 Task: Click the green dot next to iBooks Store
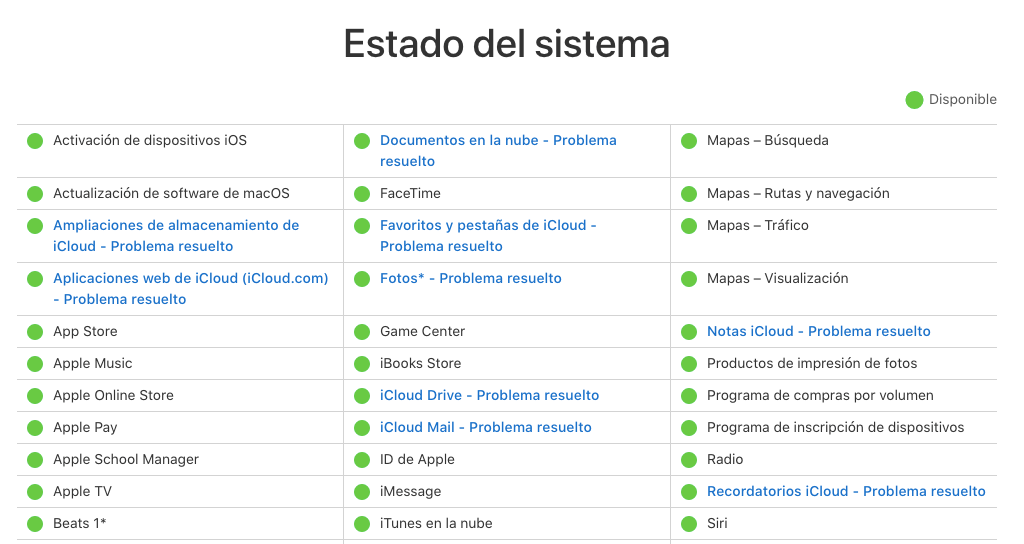(362, 364)
